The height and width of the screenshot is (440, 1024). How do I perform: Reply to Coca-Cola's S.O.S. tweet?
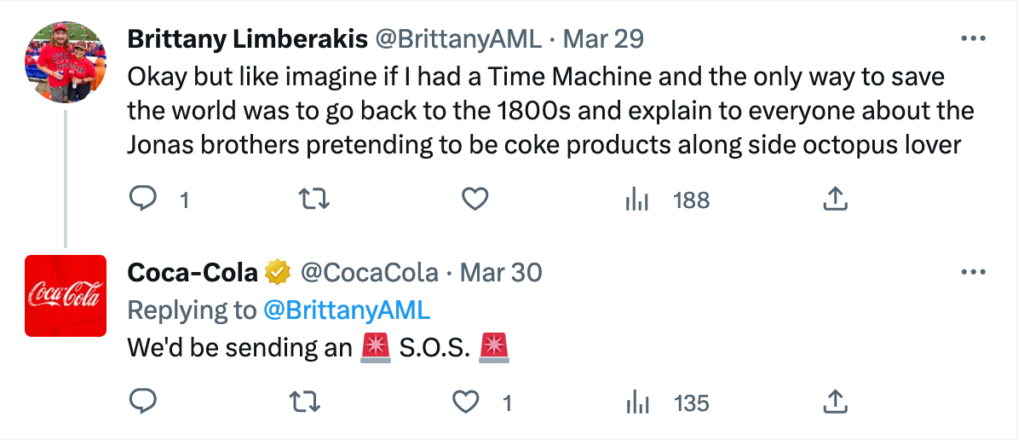[145, 403]
